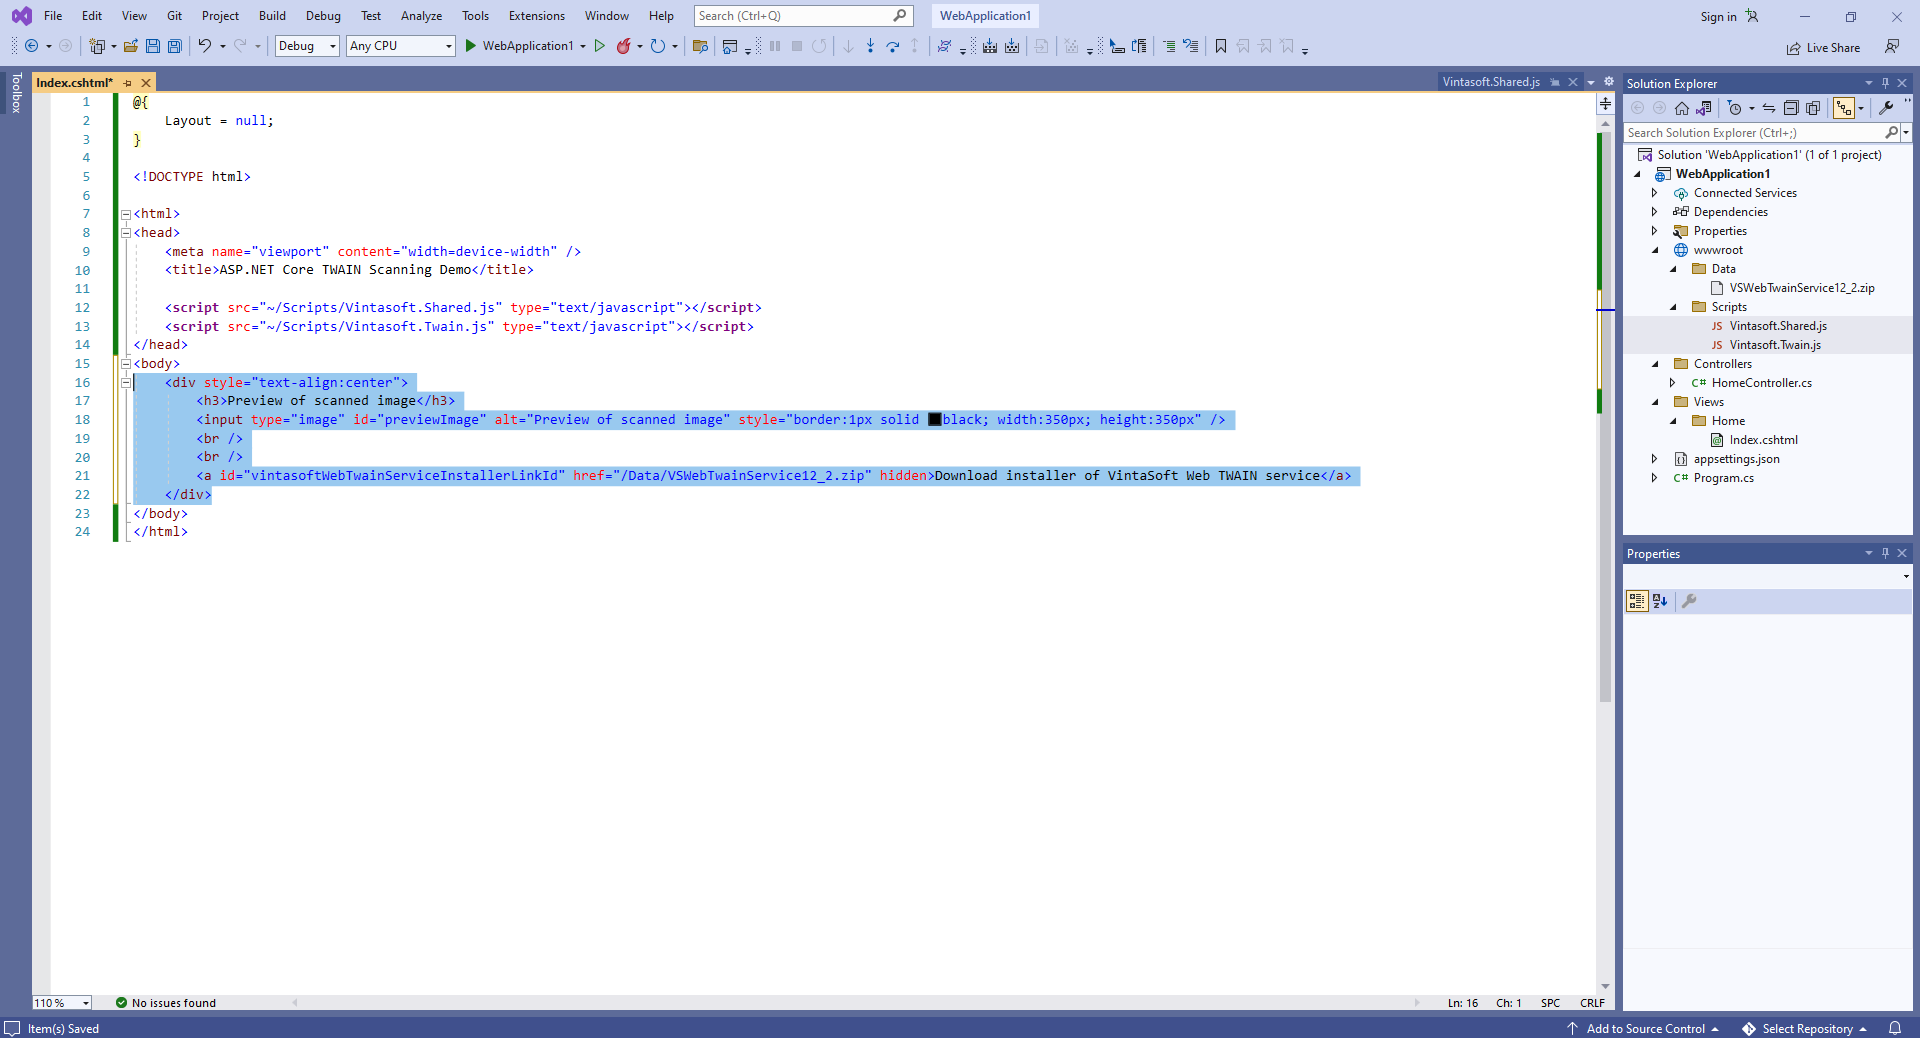Screen dimensions: 1920x1038
Task: Collapse the Scripts folder in Solution Explorer
Action: [1673, 307]
